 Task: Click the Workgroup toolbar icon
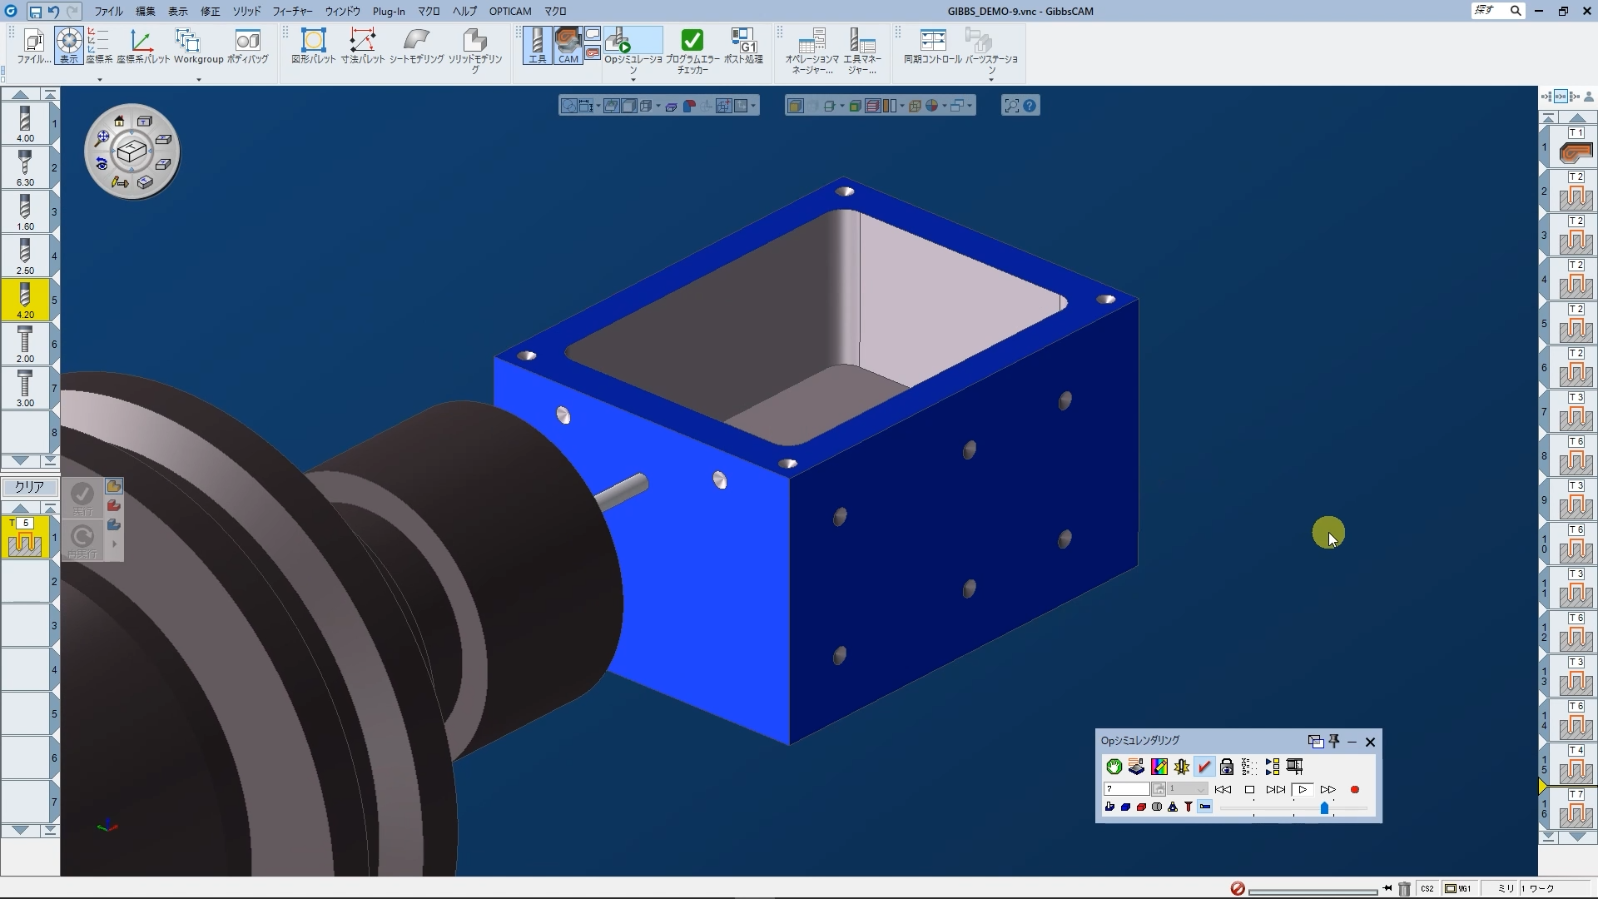coord(198,46)
